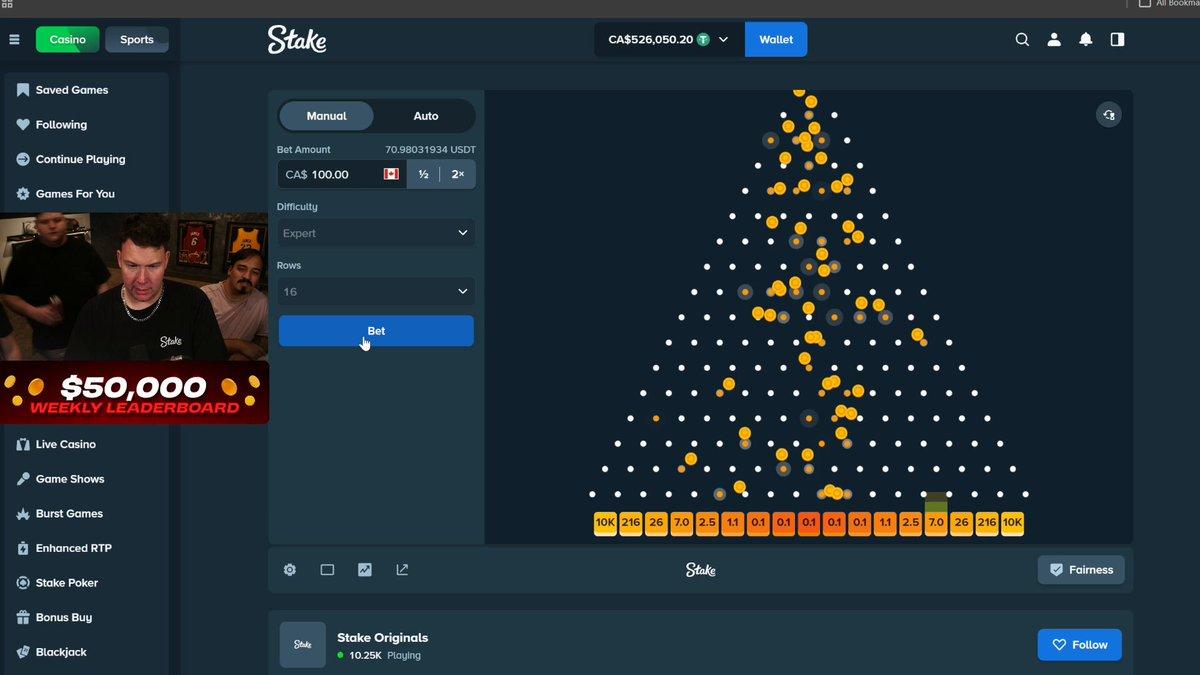This screenshot has width=1200, height=675.
Task: Open Games For You in sidebar
Action: (x=86, y=194)
